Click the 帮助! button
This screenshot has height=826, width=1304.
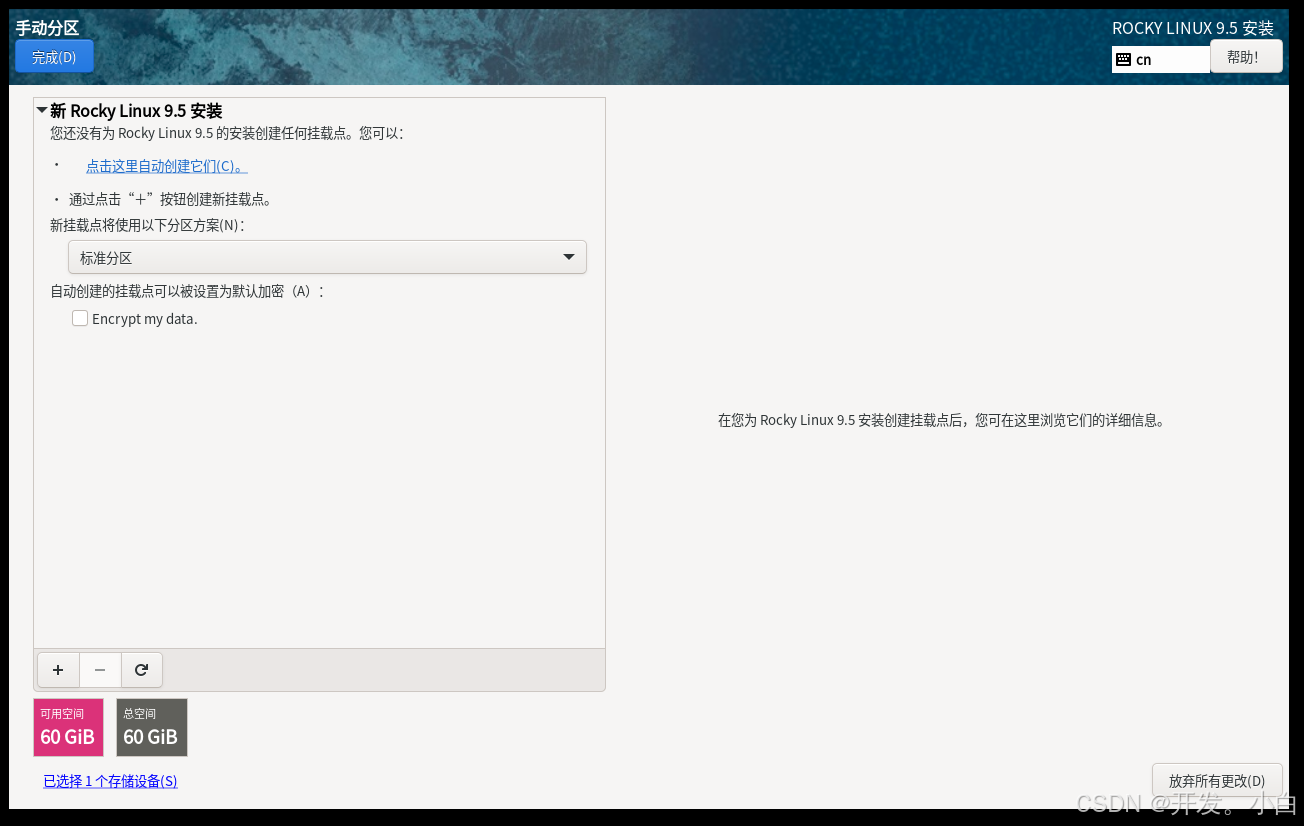[x=1246, y=57]
